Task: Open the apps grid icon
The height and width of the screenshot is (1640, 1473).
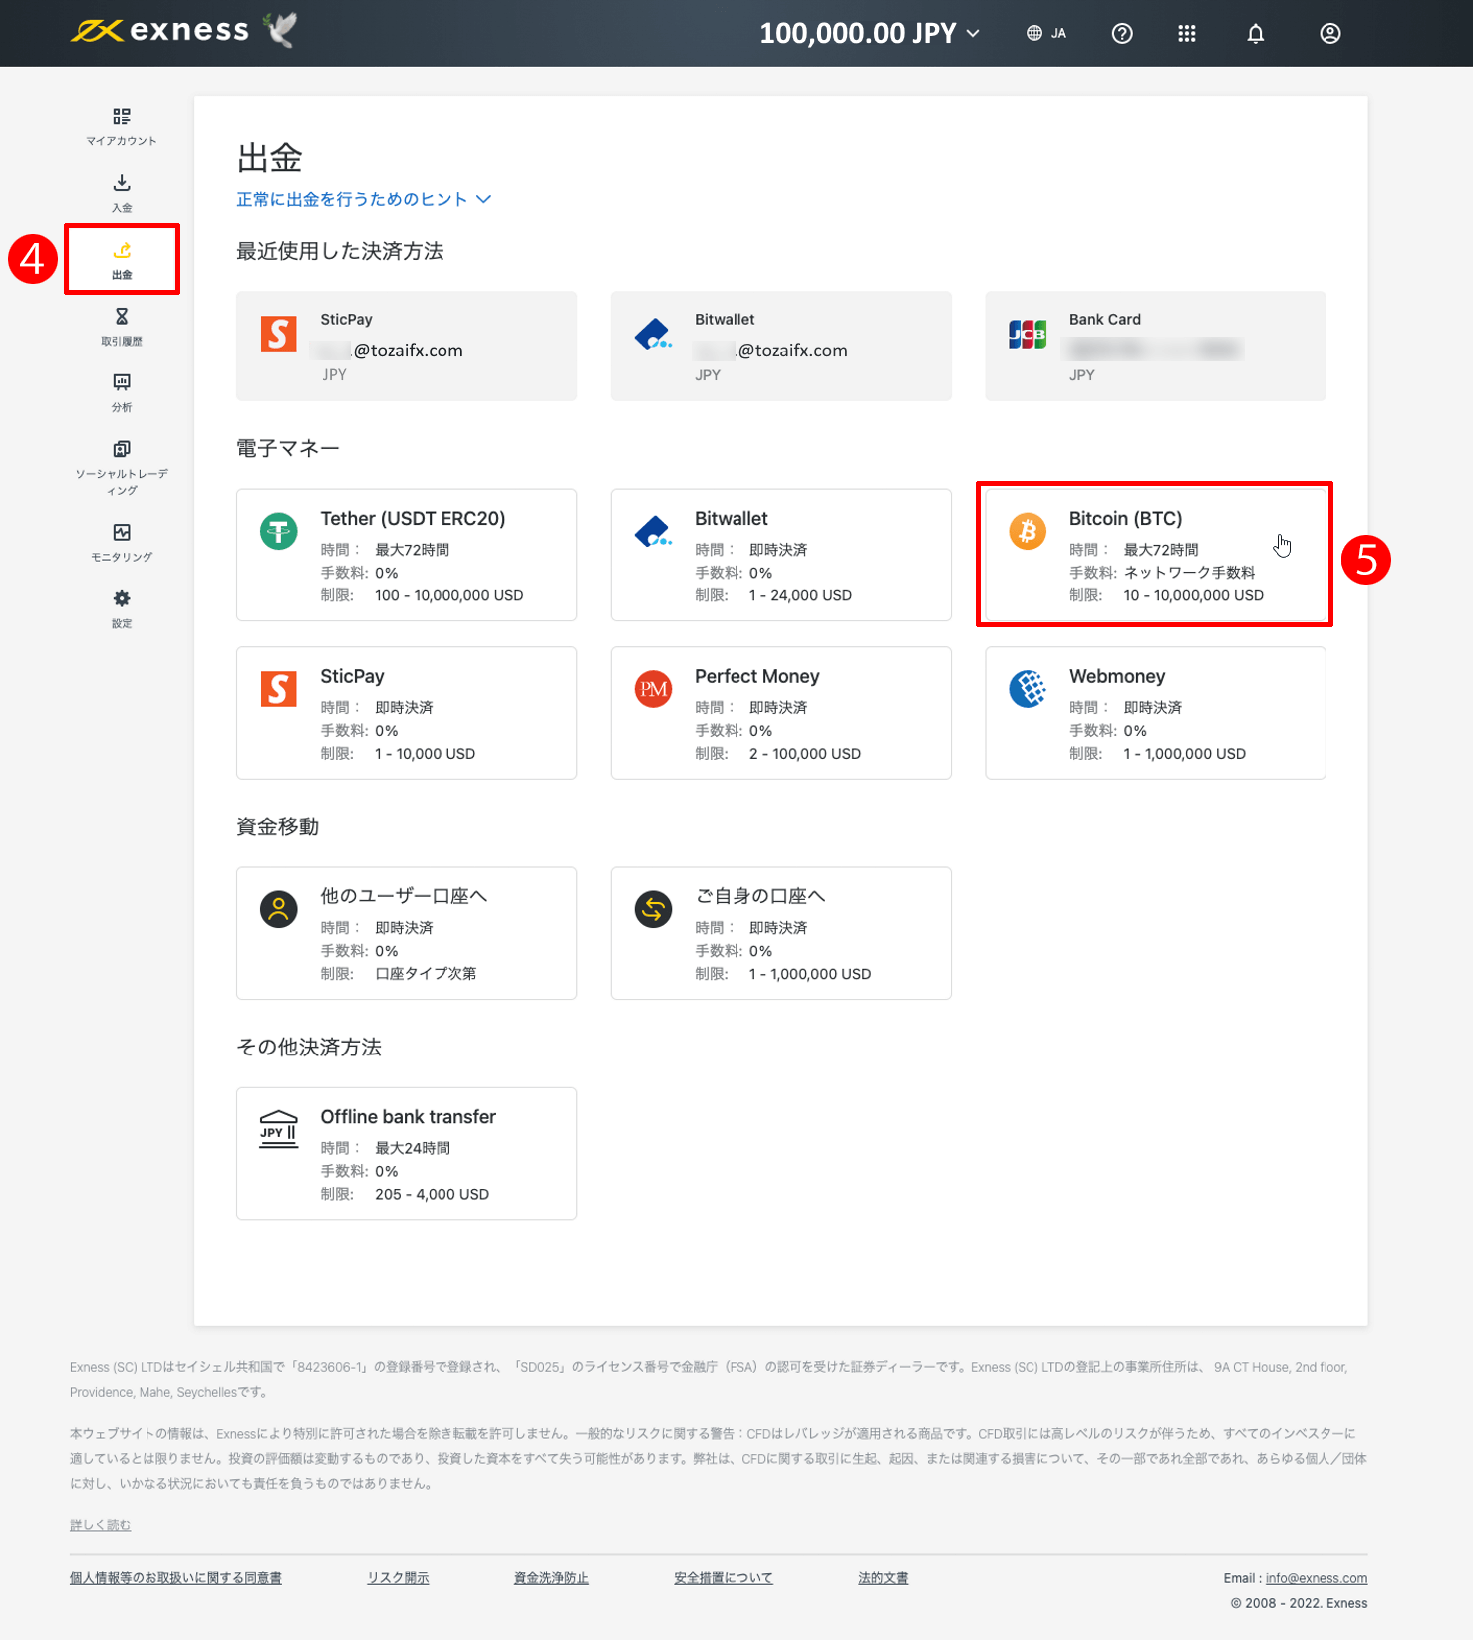Action: point(1187,33)
